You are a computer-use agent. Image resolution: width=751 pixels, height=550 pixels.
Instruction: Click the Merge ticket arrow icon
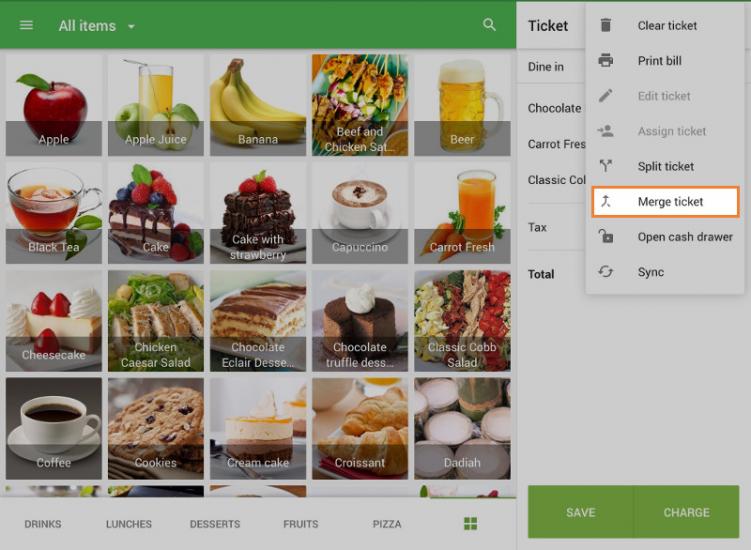(605, 201)
